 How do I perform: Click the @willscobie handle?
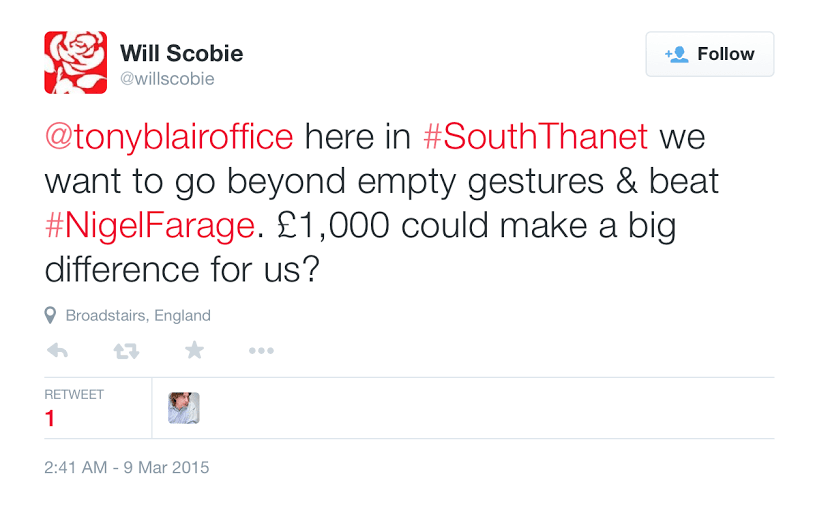167,79
